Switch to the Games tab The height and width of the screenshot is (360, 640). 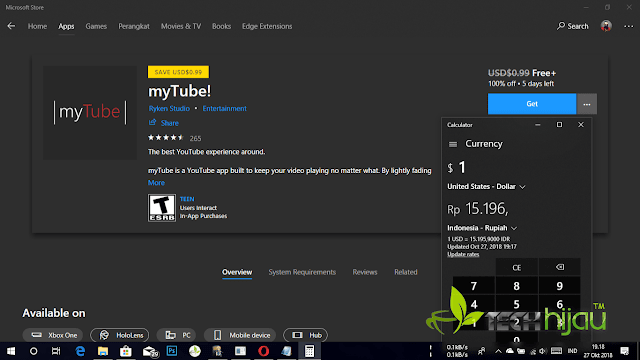point(96,26)
